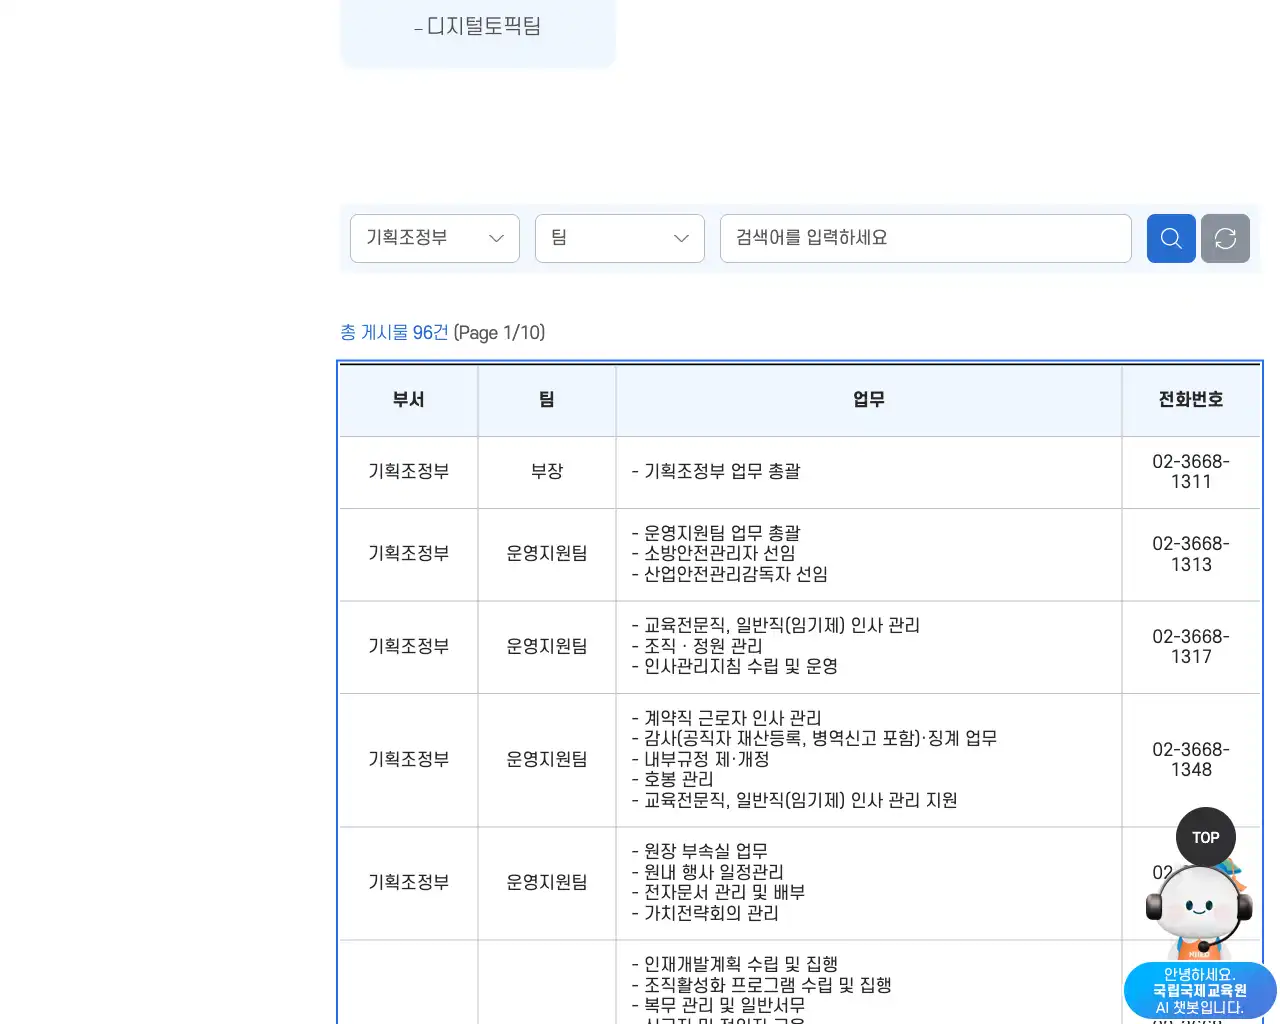Screen dimensions: 1280x1024
Task: Click the 전화번호 column header
Action: point(1191,400)
